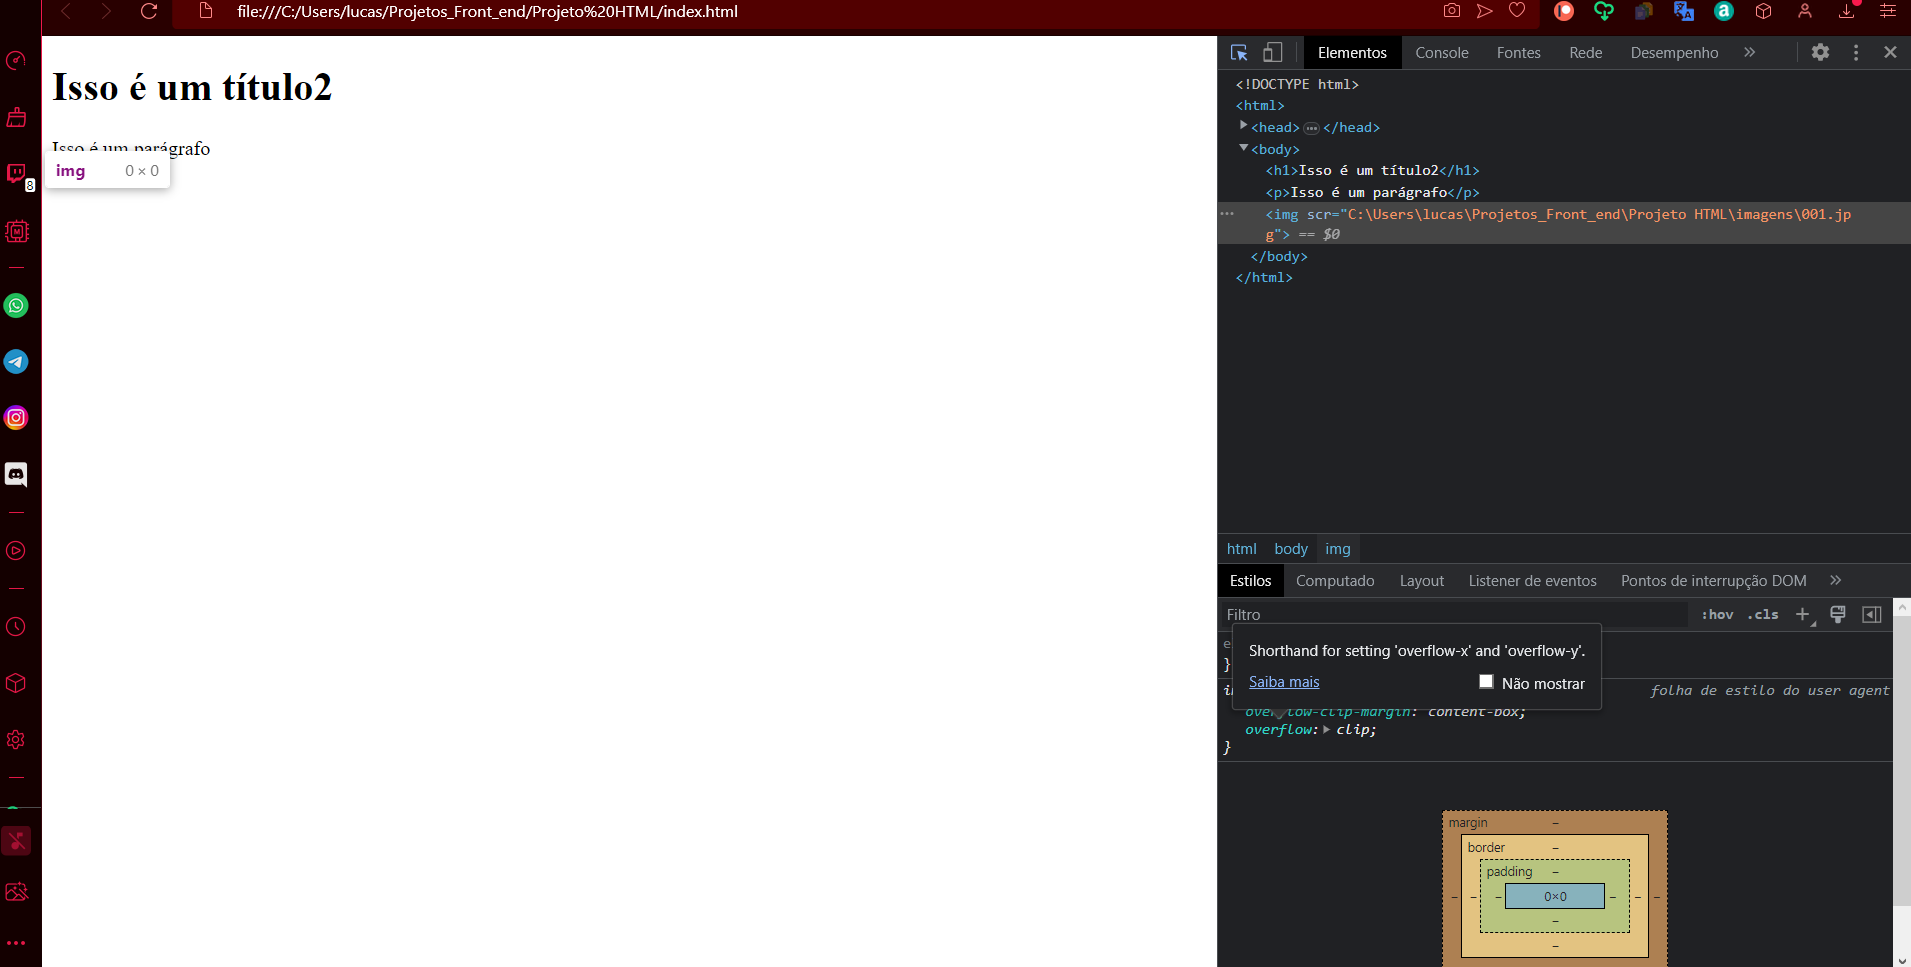The image size is (1911, 967).
Task: Select html in the breadcrumb
Action: [1241, 549]
